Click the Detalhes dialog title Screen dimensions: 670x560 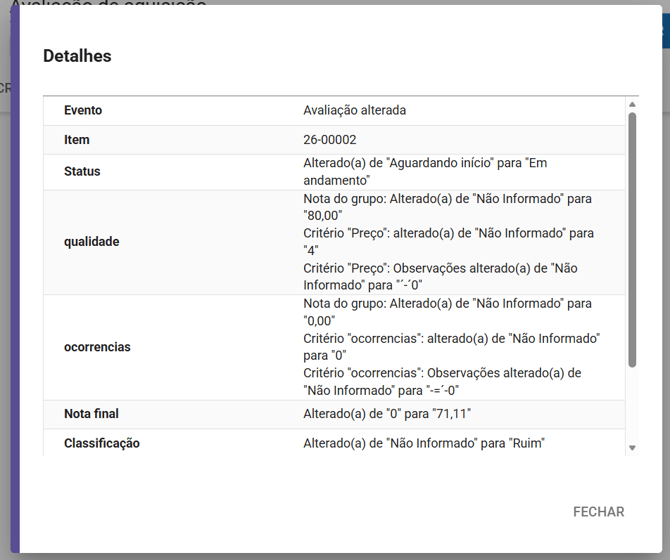[77, 56]
